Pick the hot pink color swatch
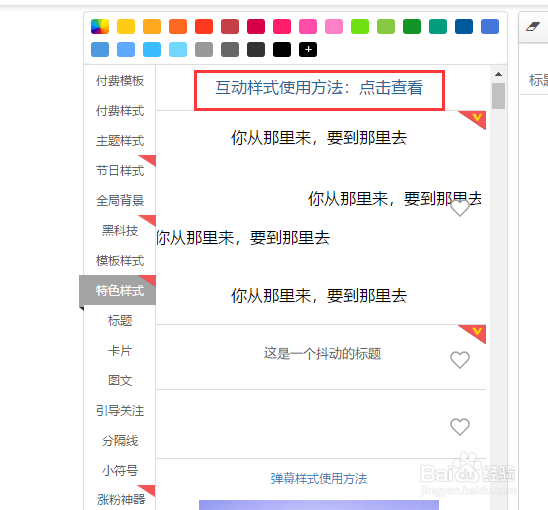The width and height of the screenshot is (548, 510). (x=308, y=27)
